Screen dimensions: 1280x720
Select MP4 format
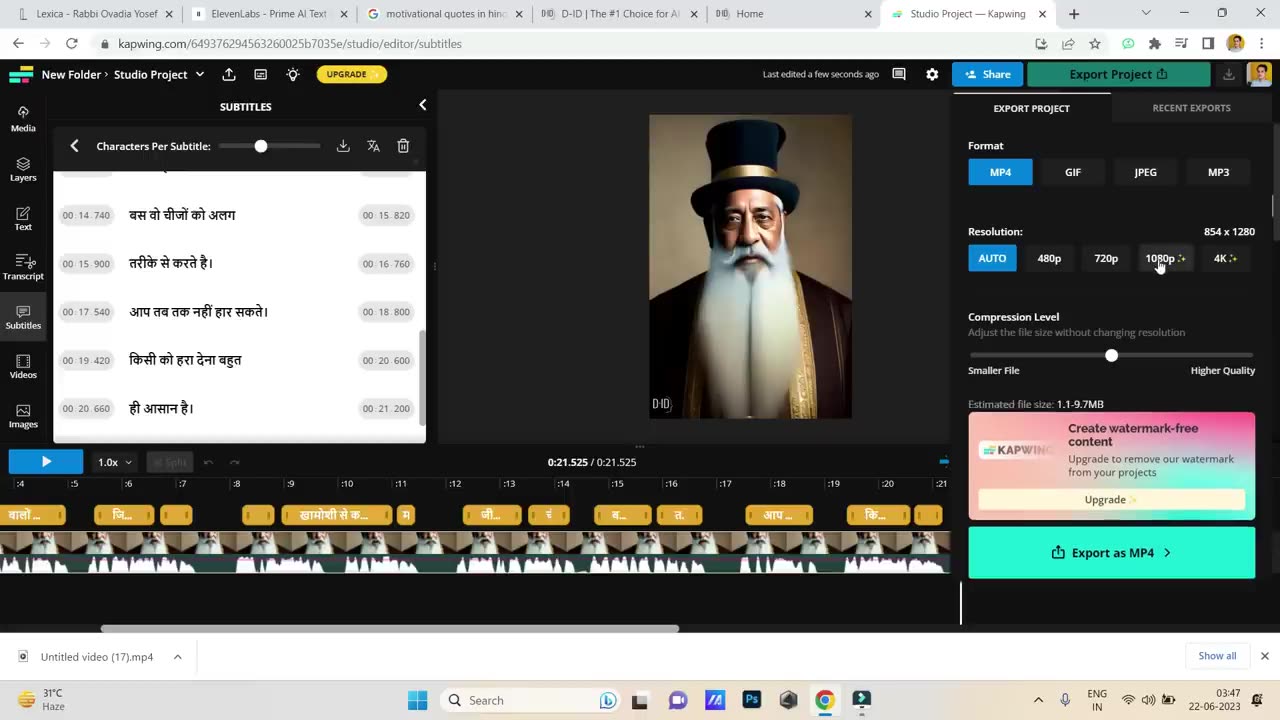[x=1000, y=172]
